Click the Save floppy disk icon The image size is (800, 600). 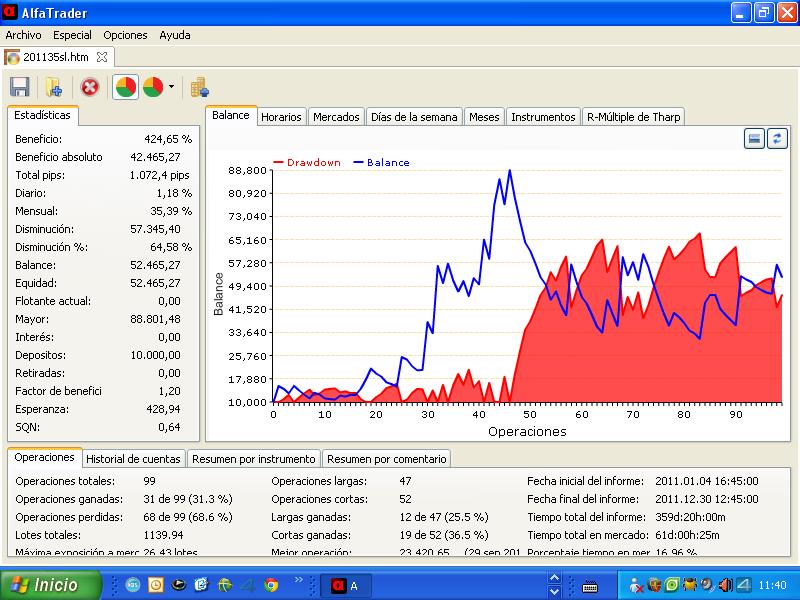(19, 87)
